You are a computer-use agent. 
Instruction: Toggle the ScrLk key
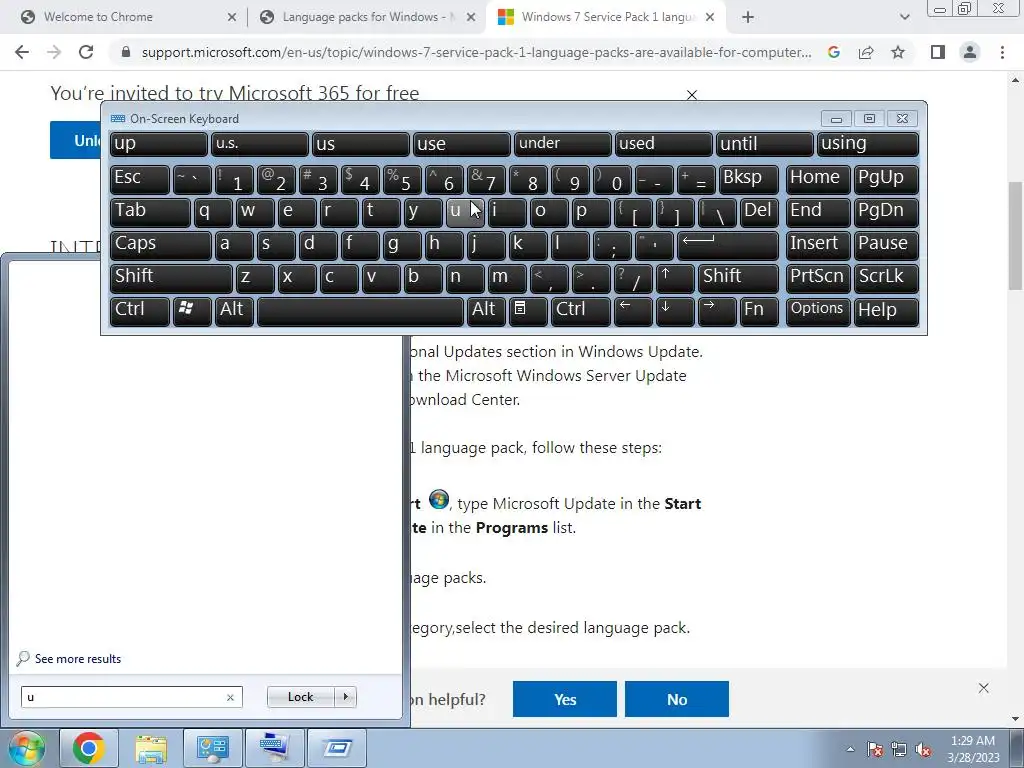coord(886,278)
